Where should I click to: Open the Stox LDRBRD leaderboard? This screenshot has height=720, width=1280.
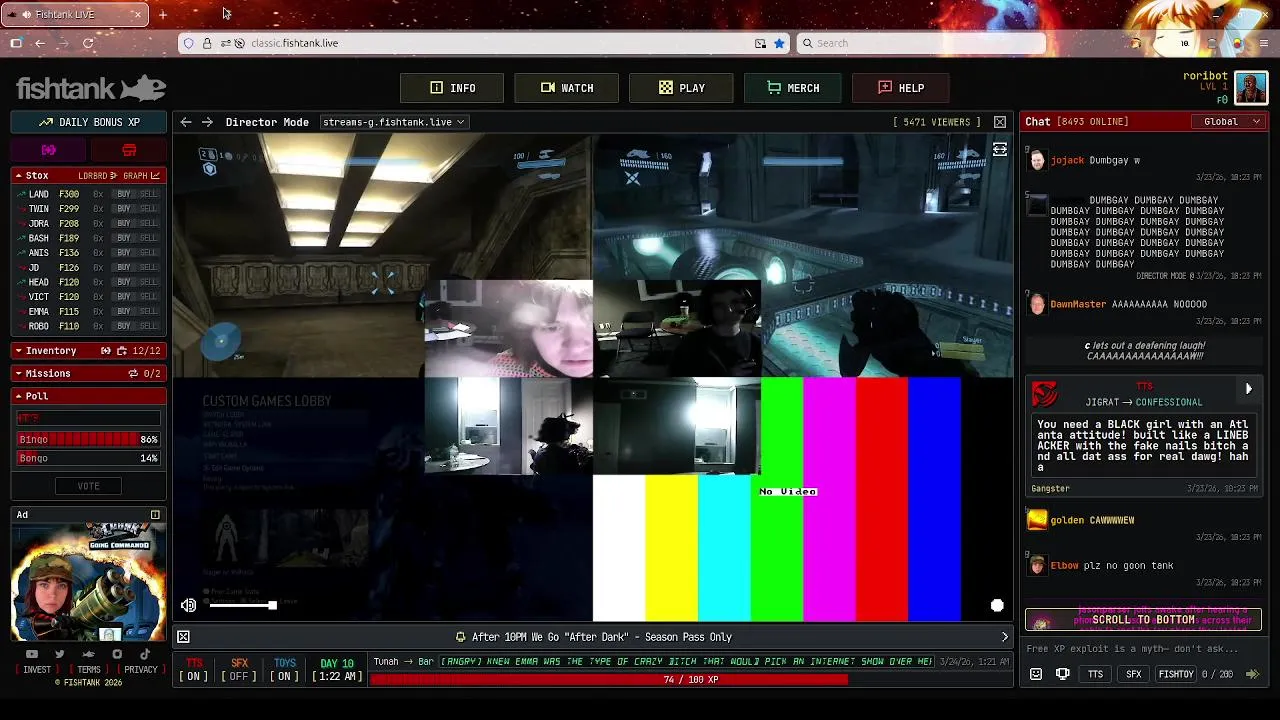point(98,176)
